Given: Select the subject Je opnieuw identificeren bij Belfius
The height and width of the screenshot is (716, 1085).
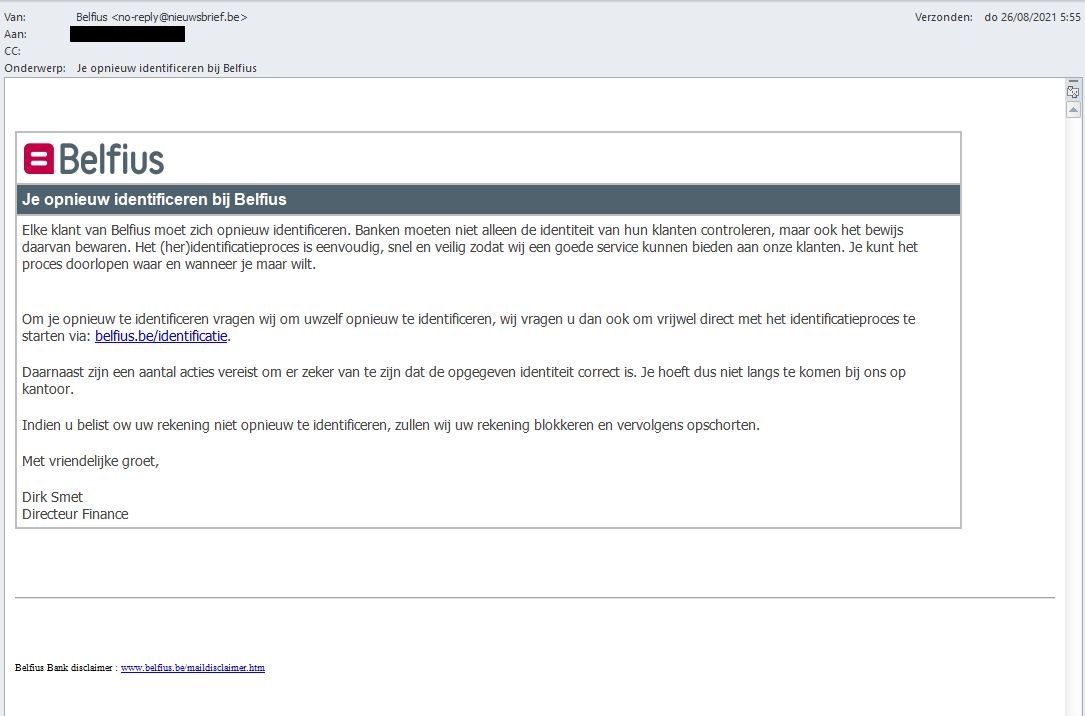Looking at the screenshot, I should tap(167, 68).
